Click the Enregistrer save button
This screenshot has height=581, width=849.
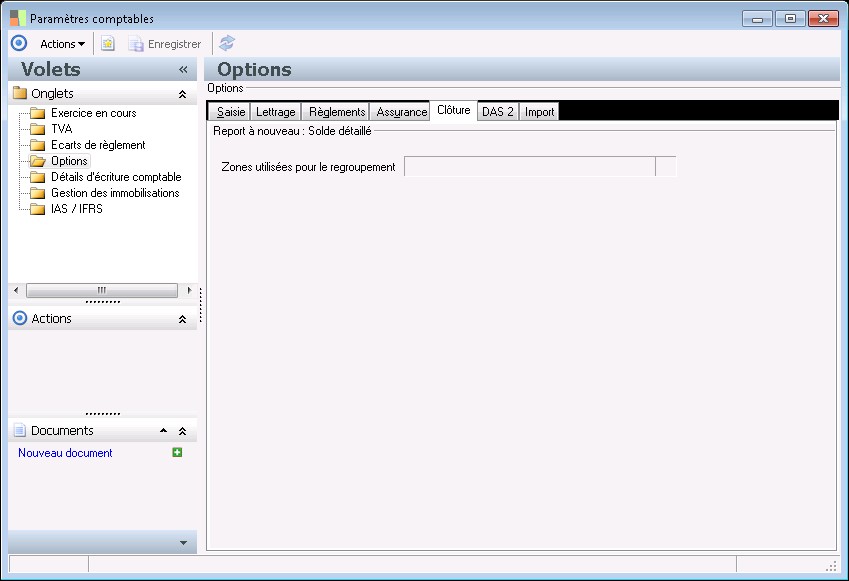click(x=165, y=44)
